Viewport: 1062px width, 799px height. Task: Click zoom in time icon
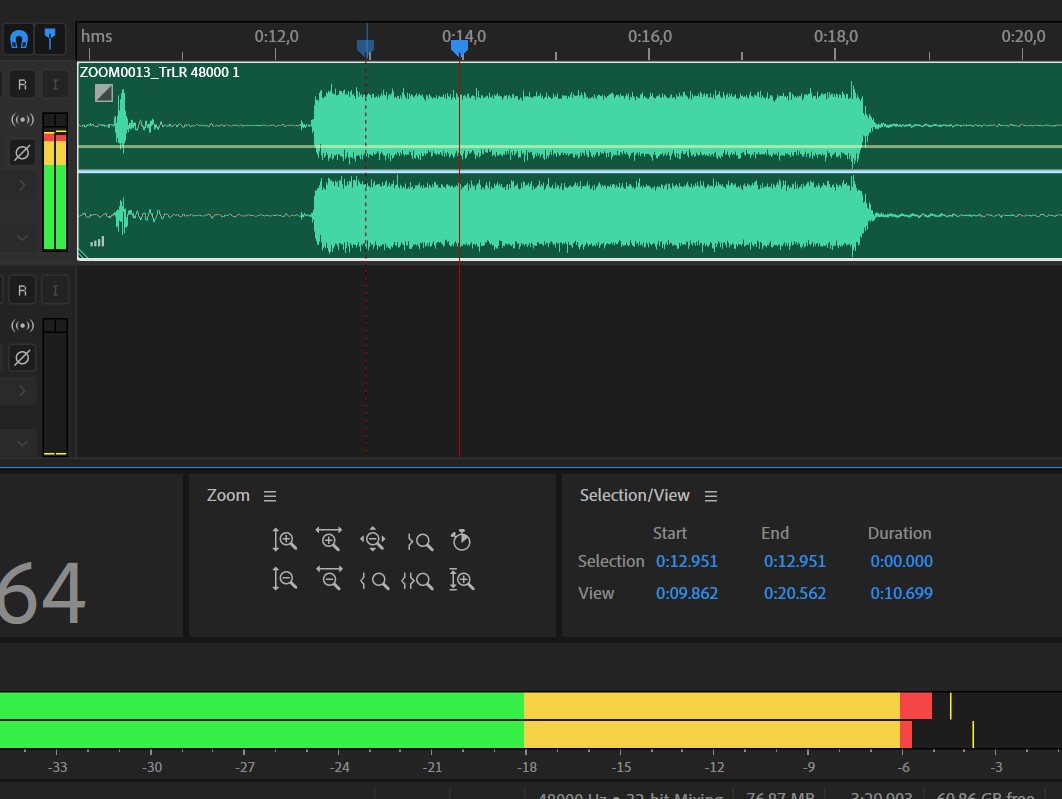coord(328,540)
